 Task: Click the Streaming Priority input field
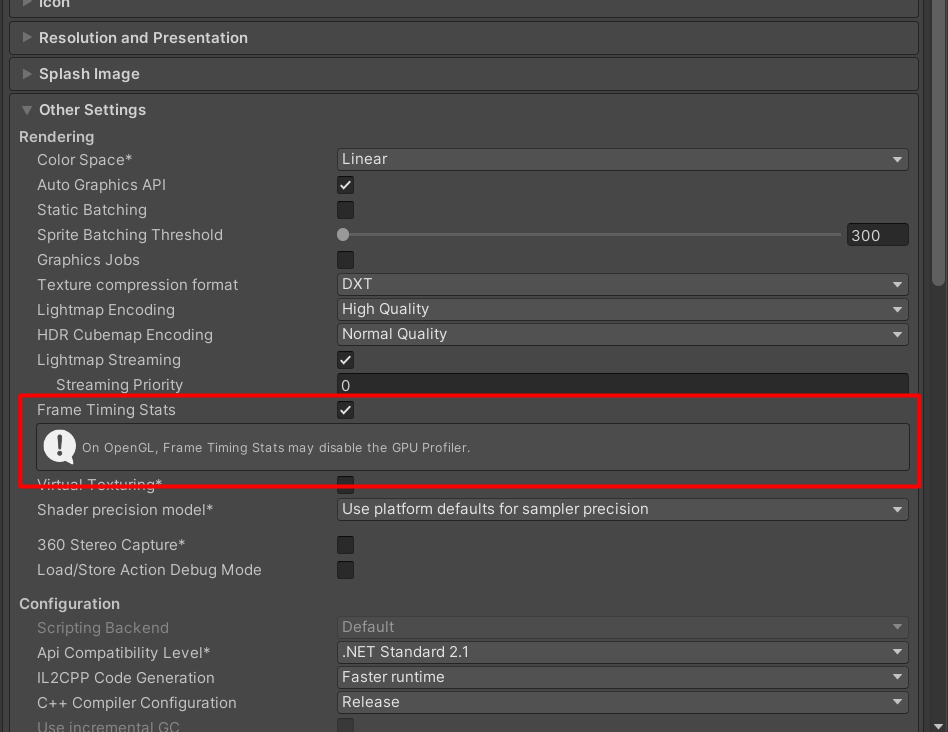tap(622, 385)
